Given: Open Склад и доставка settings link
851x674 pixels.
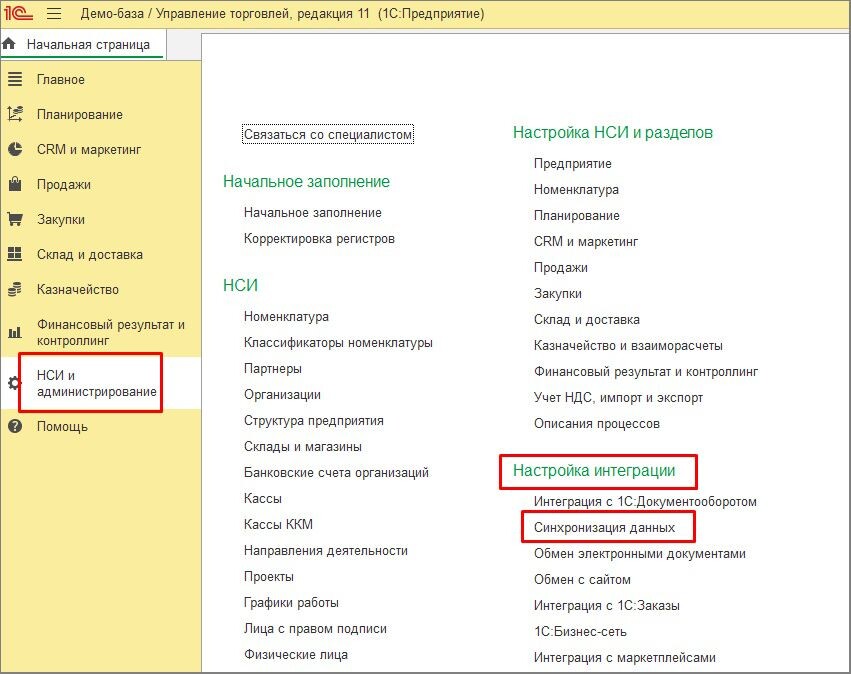Looking at the screenshot, I should (x=587, y=320).
